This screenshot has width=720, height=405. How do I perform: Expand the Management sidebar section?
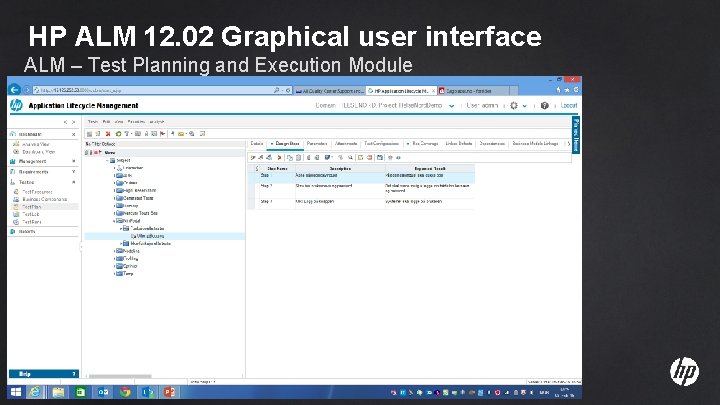click(73, 161)
